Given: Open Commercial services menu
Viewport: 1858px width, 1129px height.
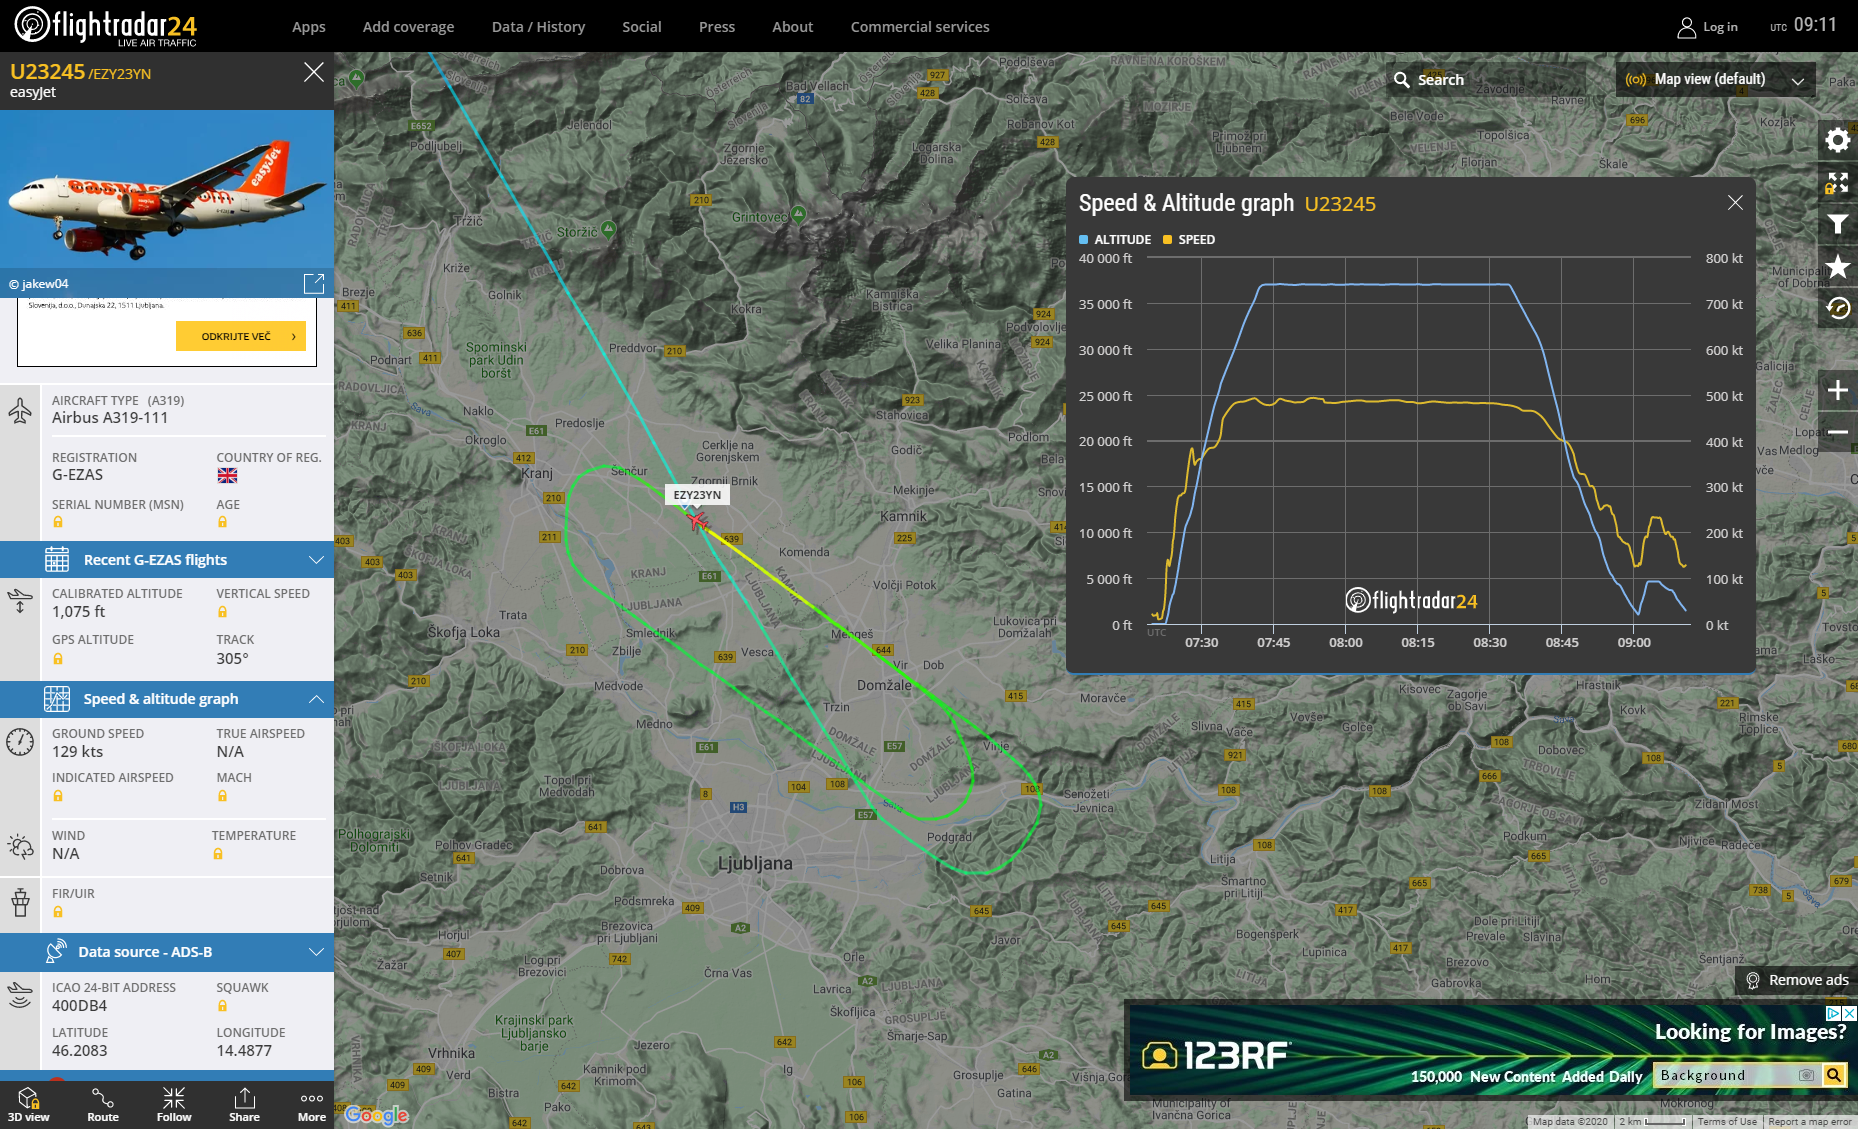Looking at the screenshot, I should [920, 27].
